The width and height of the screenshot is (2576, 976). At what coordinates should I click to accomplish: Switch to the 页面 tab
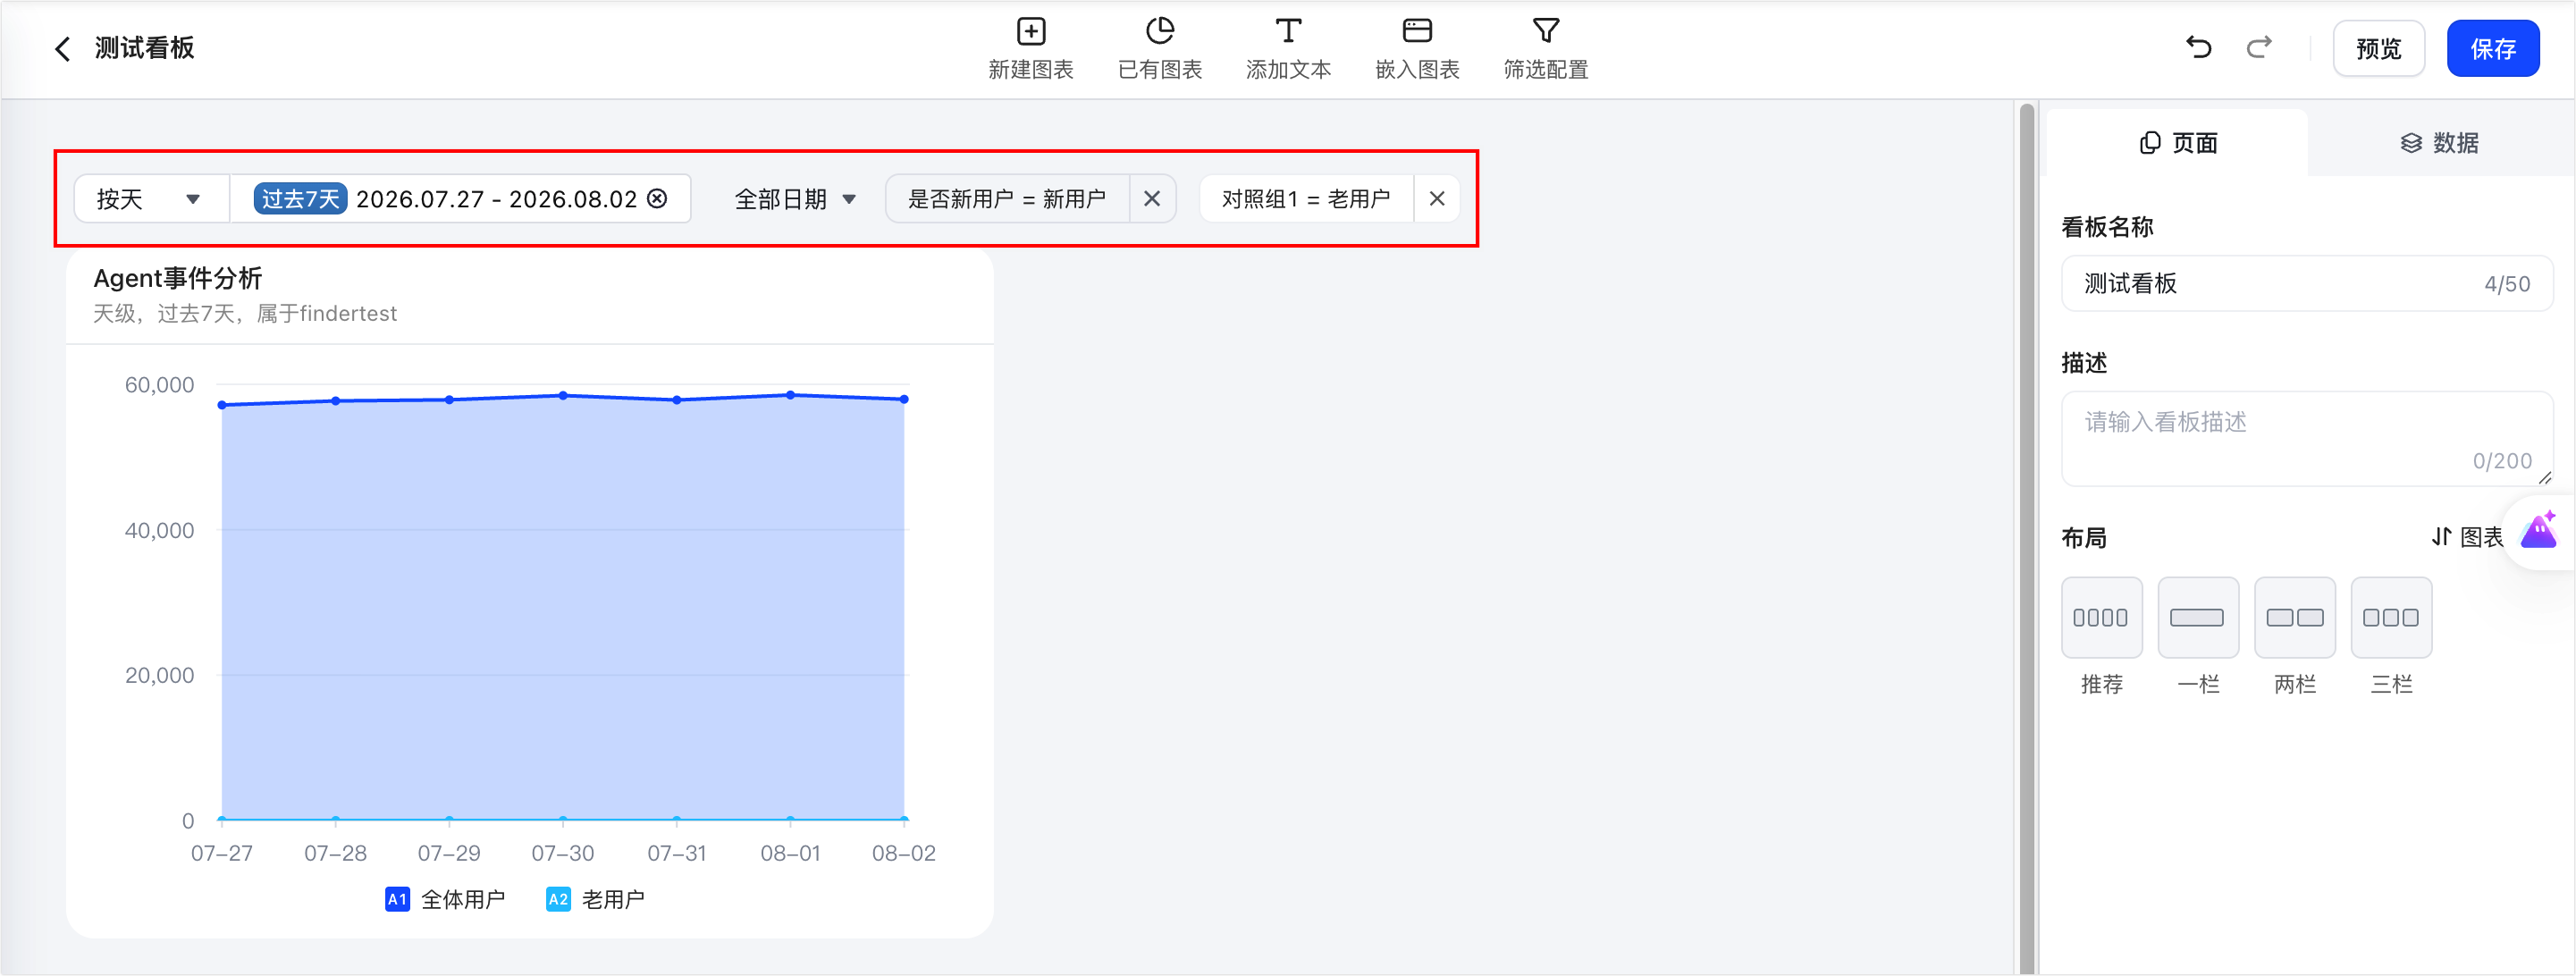2177,143
